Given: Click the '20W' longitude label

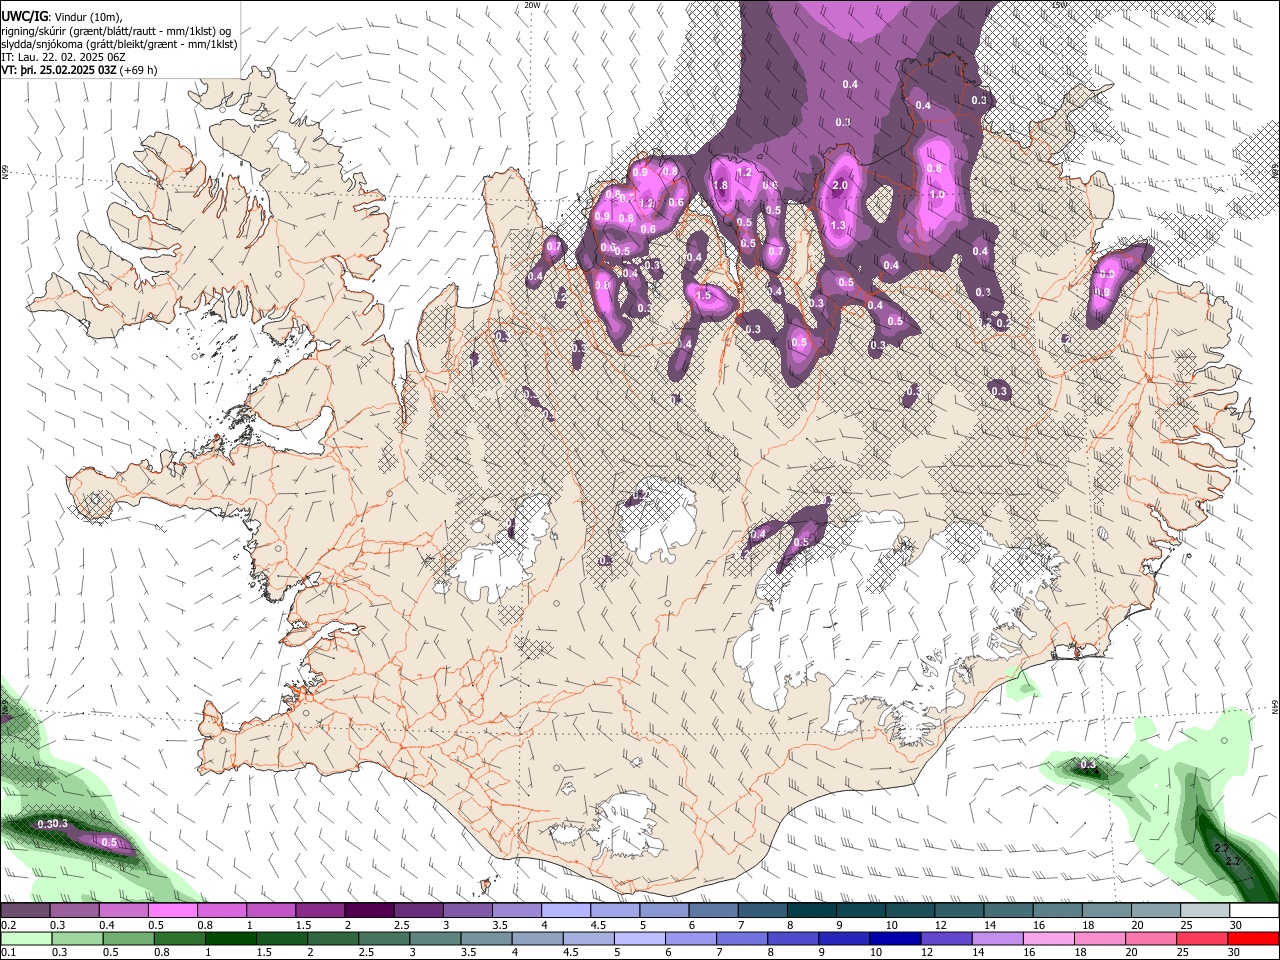Looking at the screenshot, I should [532, 5].
